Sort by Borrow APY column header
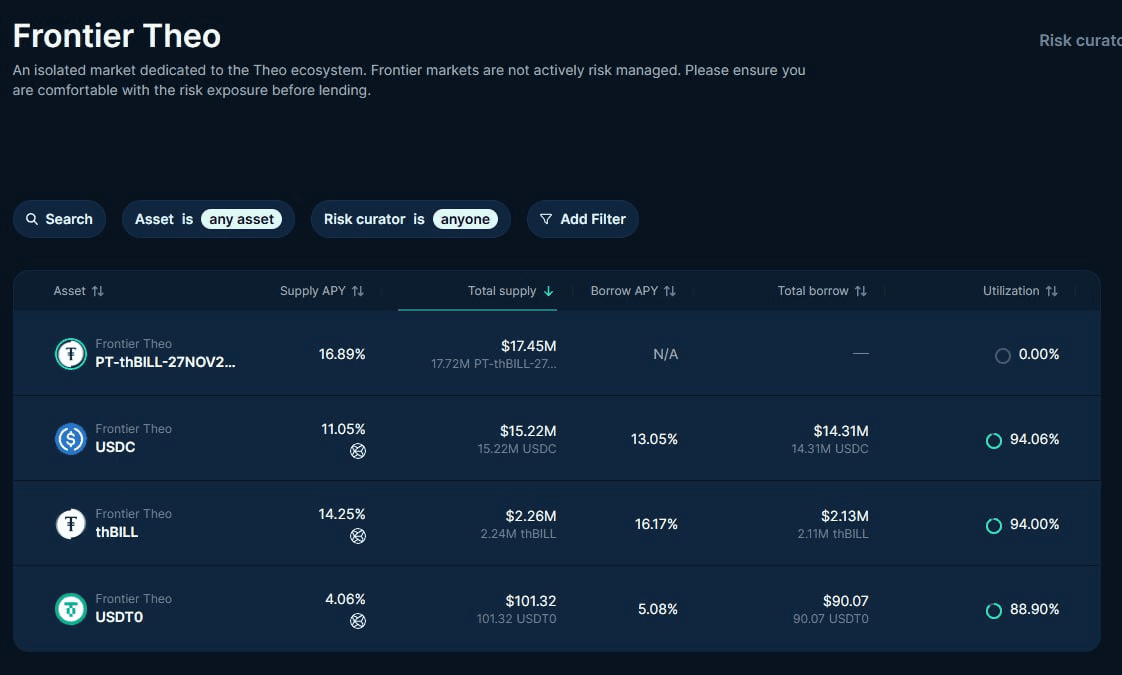 click(633, 291)
